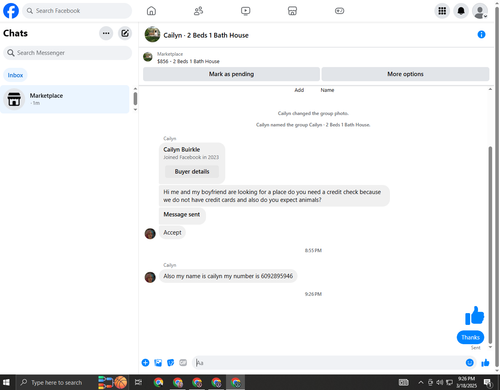
Task: Start a new message with compose icon
Action: [125, 33]
